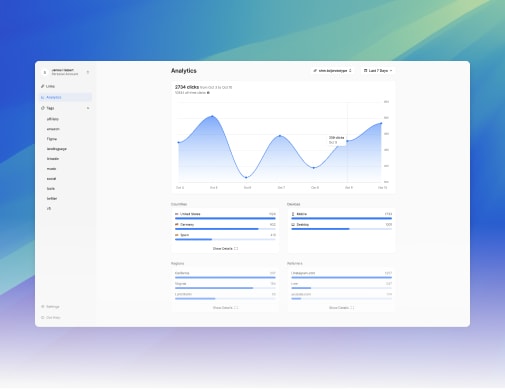The image size is (505, 389).
Task: Click the link icon beside Links
Action: [x=42, y=86]
